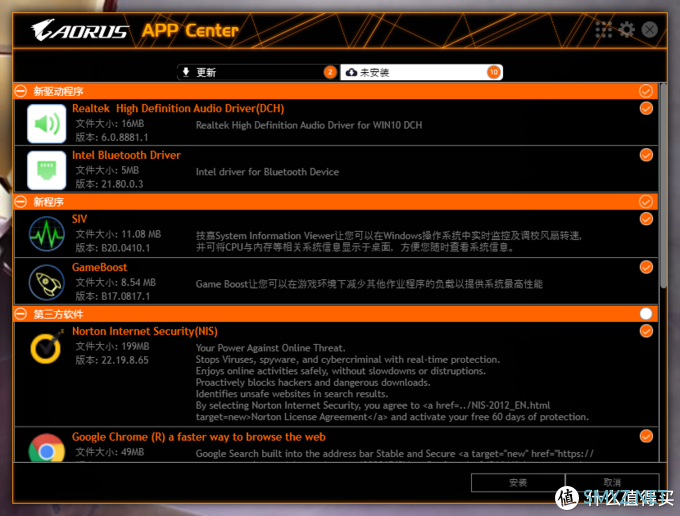Click version text 6.0.8881.1

124,137
